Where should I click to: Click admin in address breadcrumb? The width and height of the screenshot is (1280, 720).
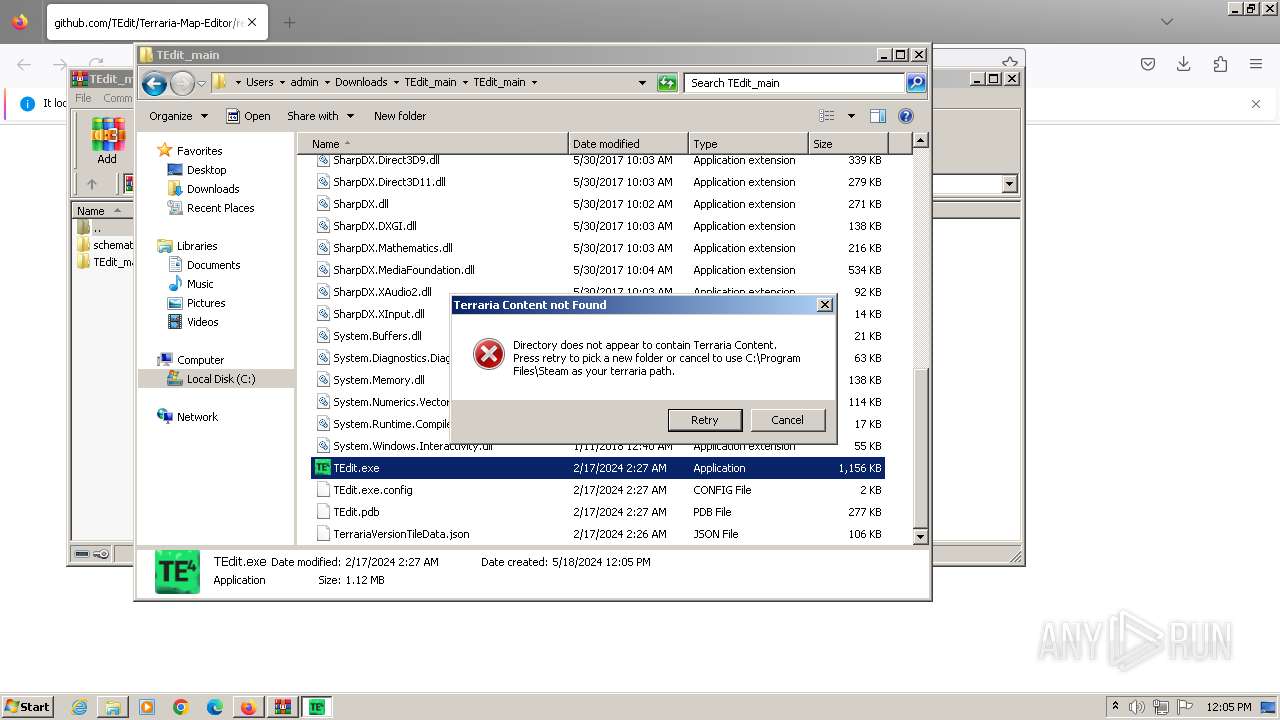point(304,83)
